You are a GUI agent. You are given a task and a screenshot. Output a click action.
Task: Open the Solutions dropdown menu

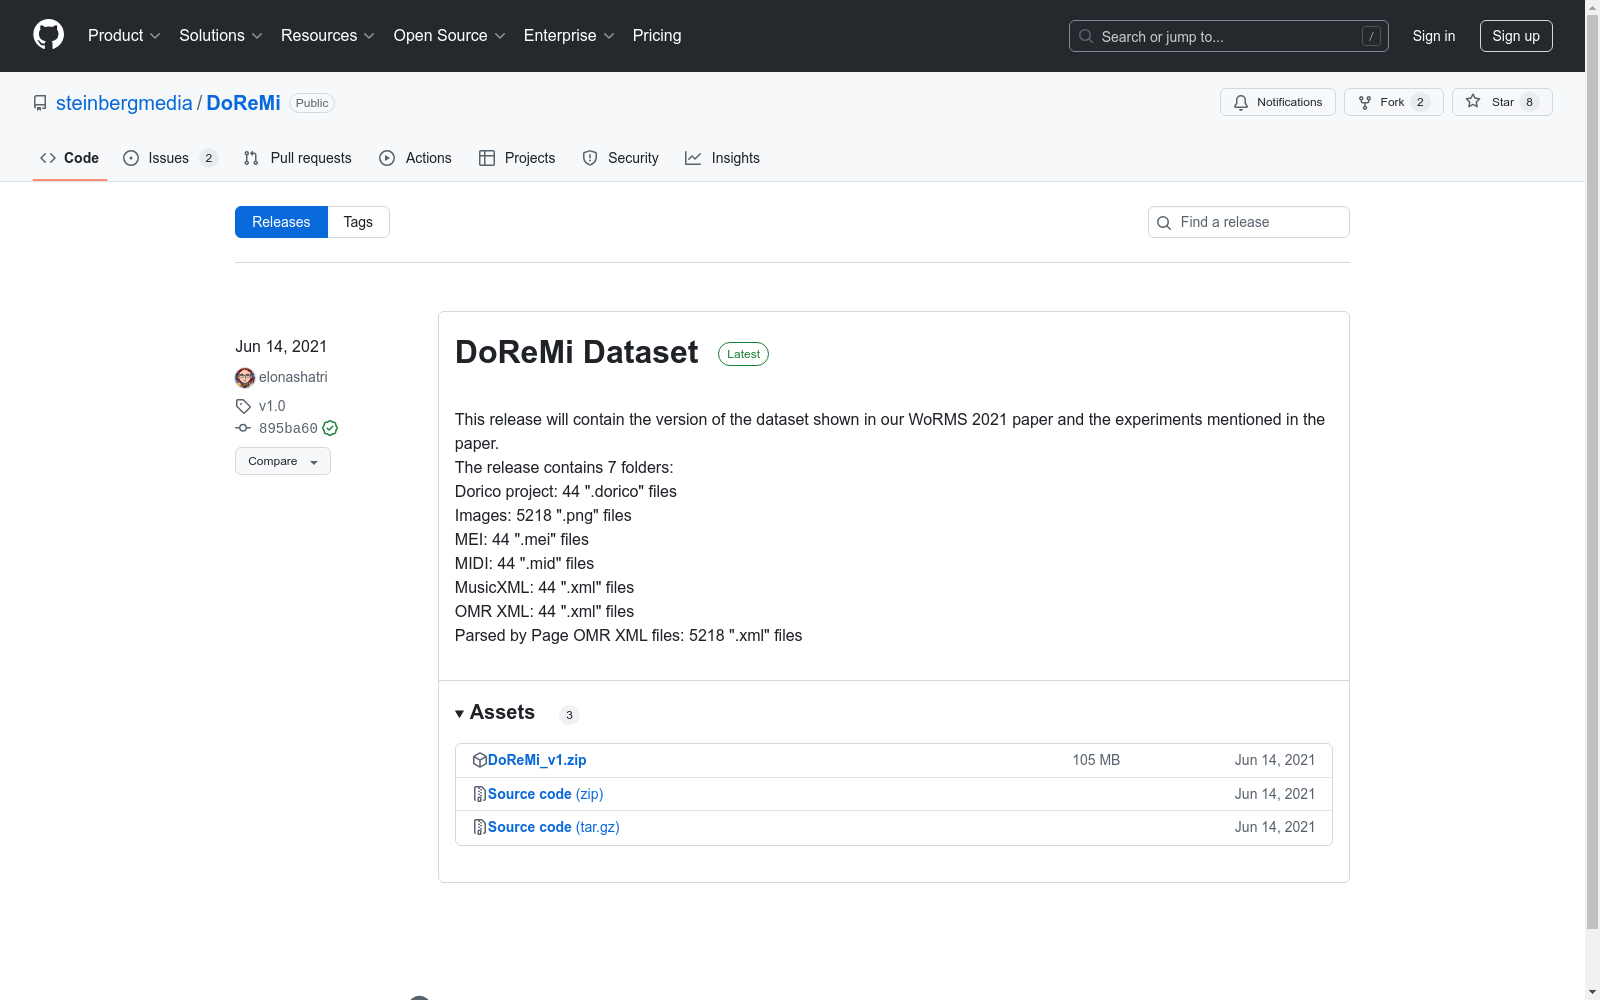(x=220, y=35)
